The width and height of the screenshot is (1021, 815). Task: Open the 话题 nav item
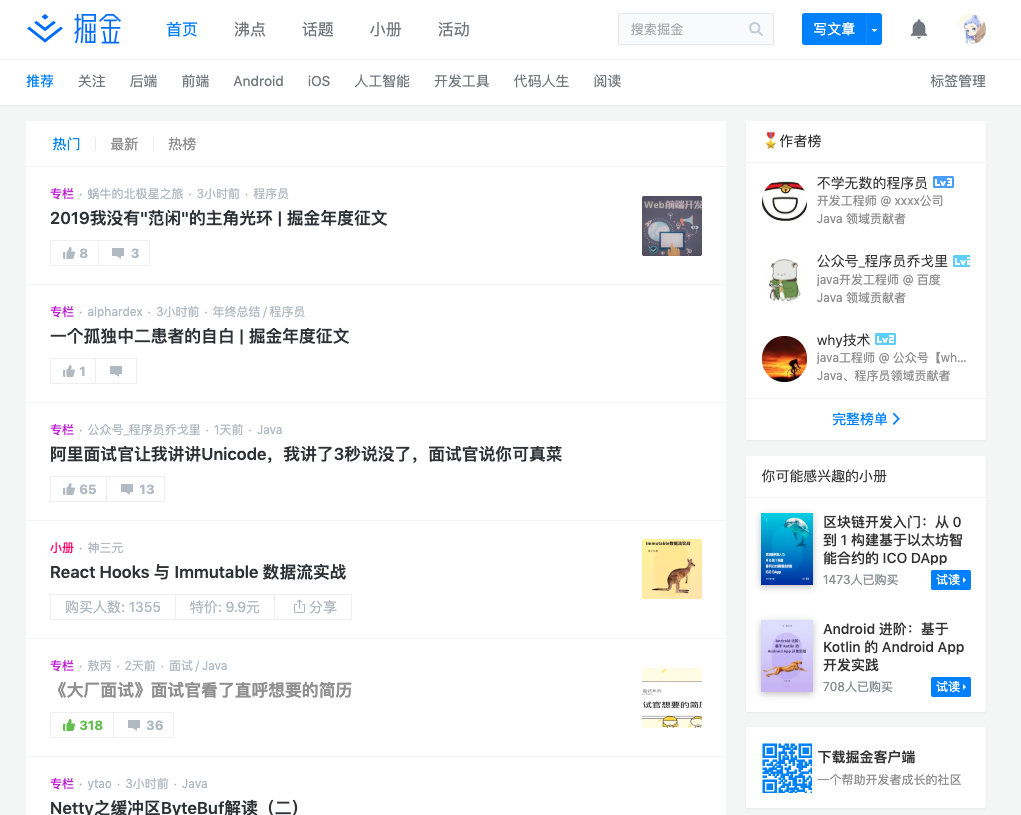coord(318,29)
